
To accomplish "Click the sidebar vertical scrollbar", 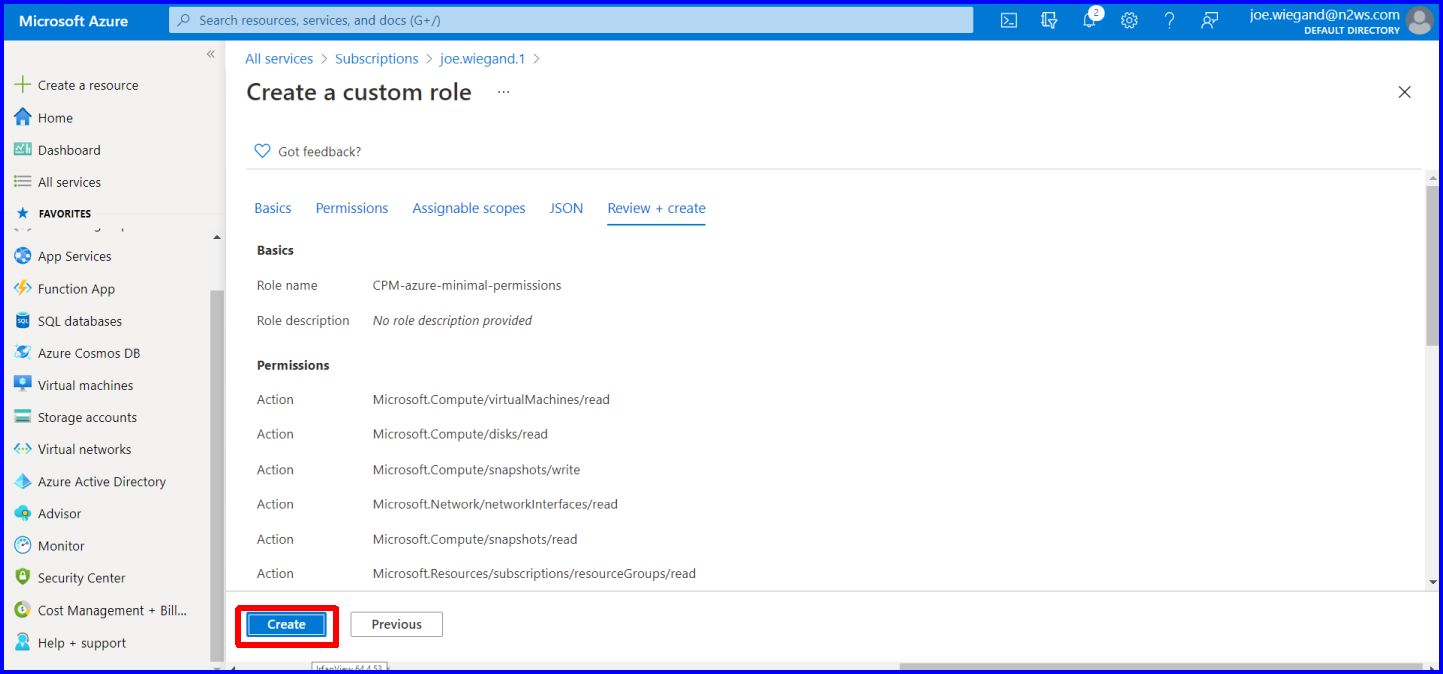I will [217, 474].
